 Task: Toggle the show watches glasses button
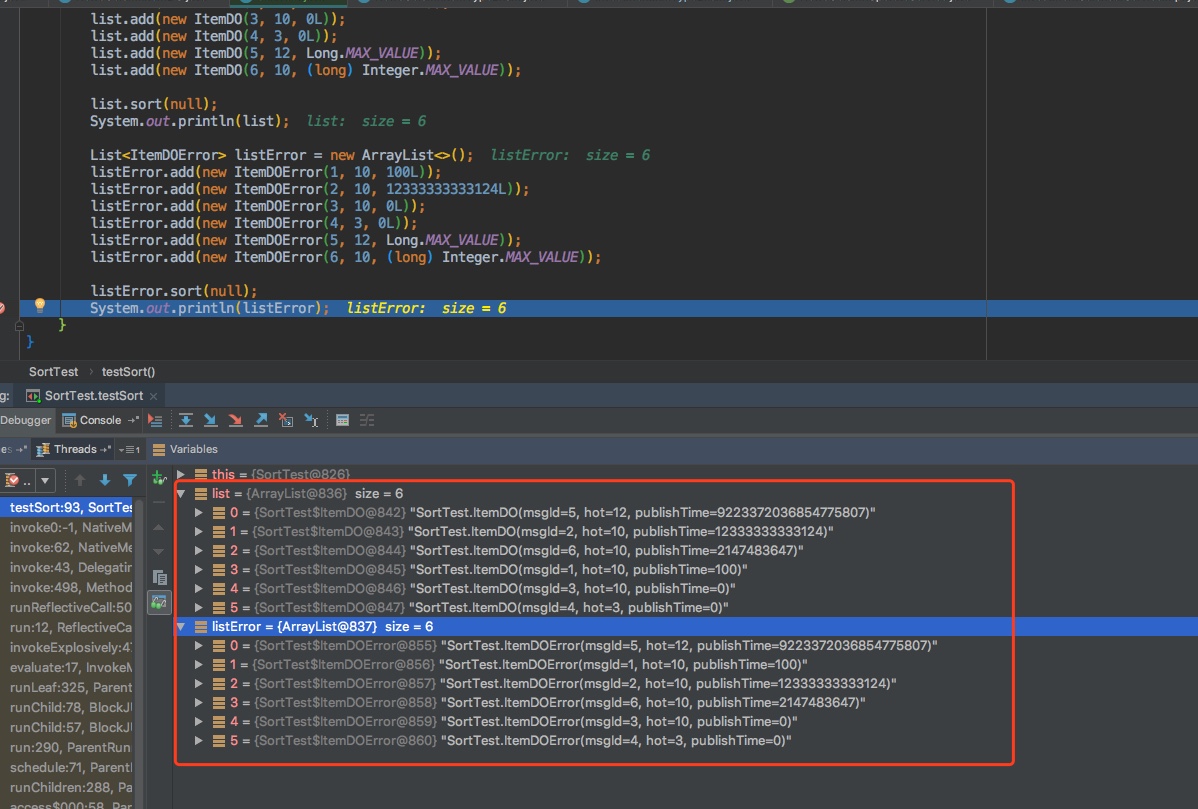(x=159, y=602)
